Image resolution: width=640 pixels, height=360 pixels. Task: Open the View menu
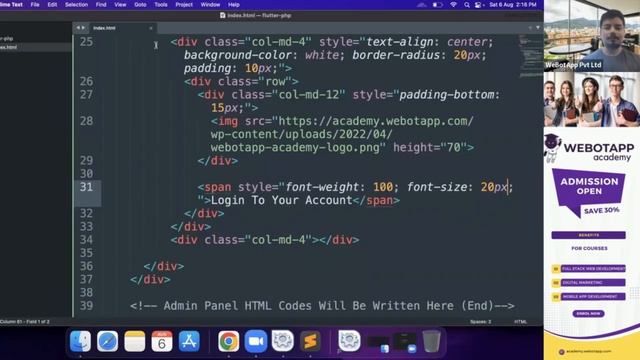120,5
